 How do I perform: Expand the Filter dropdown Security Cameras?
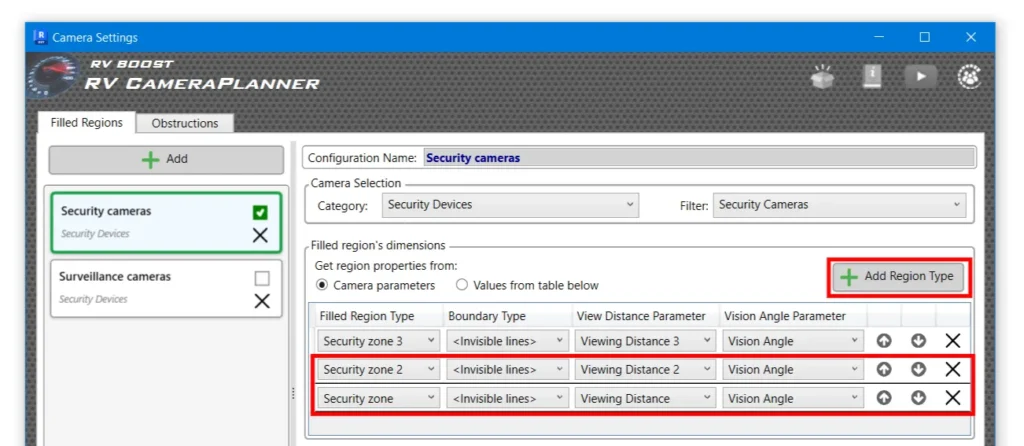pyautogui.click(x=840, y=205)
